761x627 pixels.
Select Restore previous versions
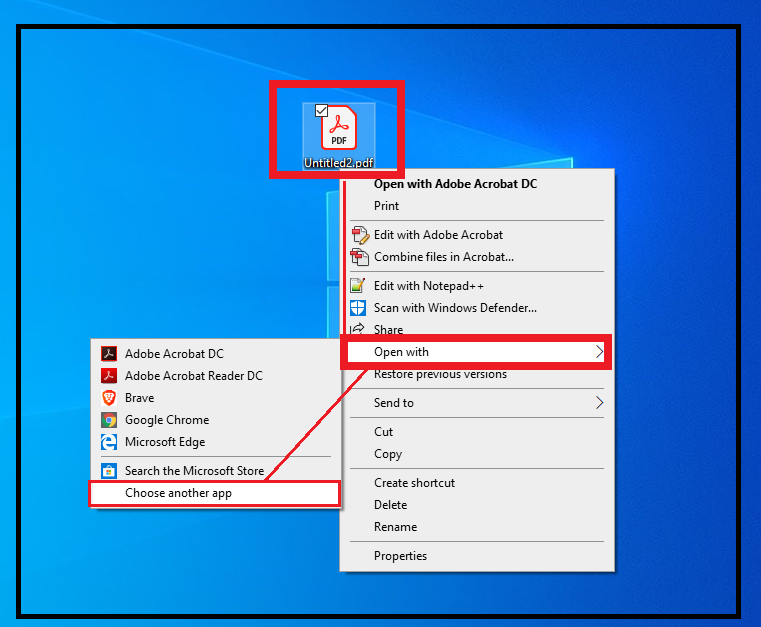(440, 374)
